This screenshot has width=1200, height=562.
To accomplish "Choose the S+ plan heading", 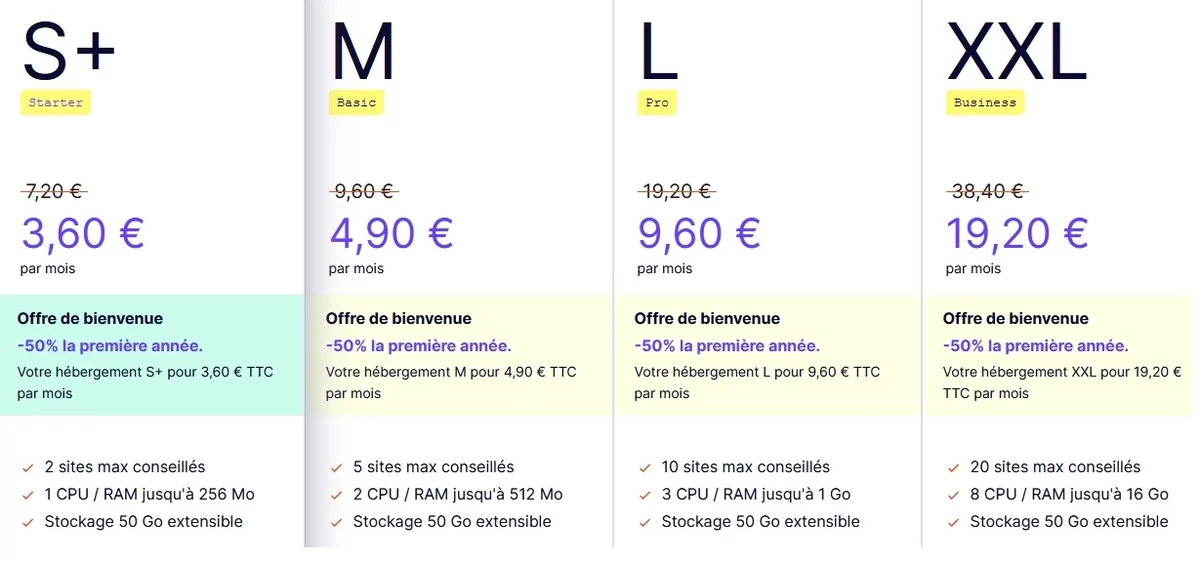I will (x=69, y=52).
